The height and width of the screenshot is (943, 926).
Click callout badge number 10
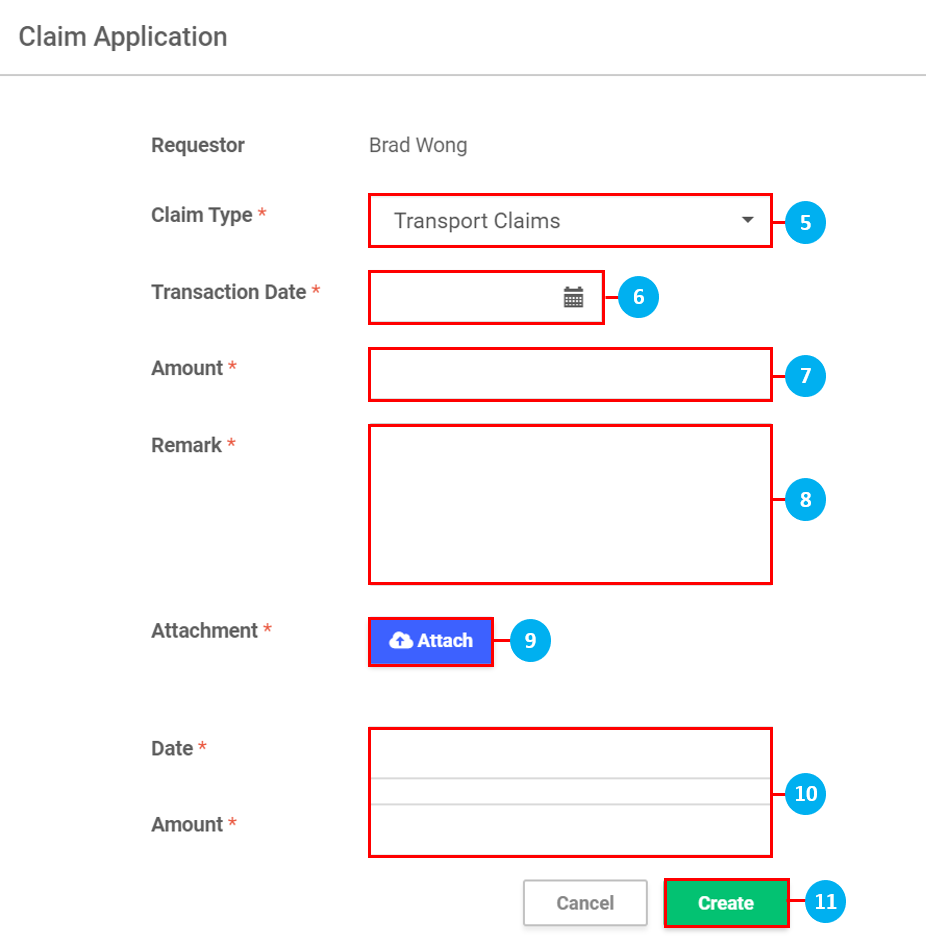(x=805, y=794)
